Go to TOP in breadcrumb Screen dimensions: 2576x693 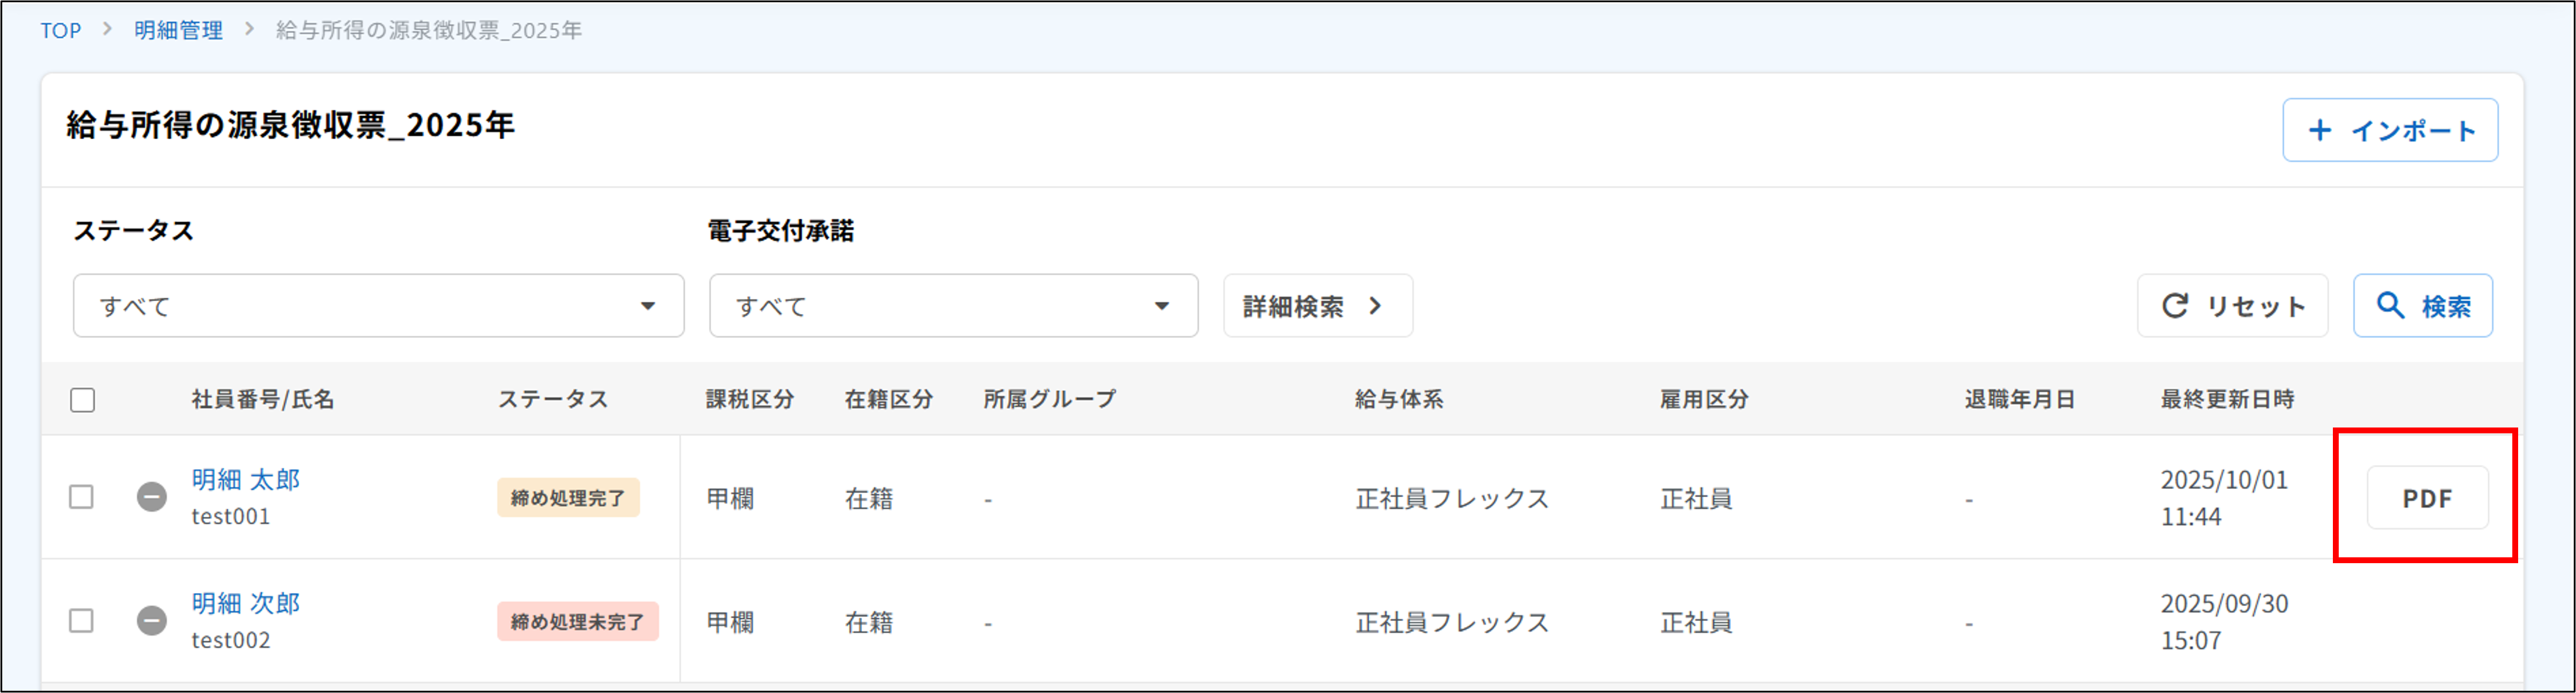coord(61,31)
